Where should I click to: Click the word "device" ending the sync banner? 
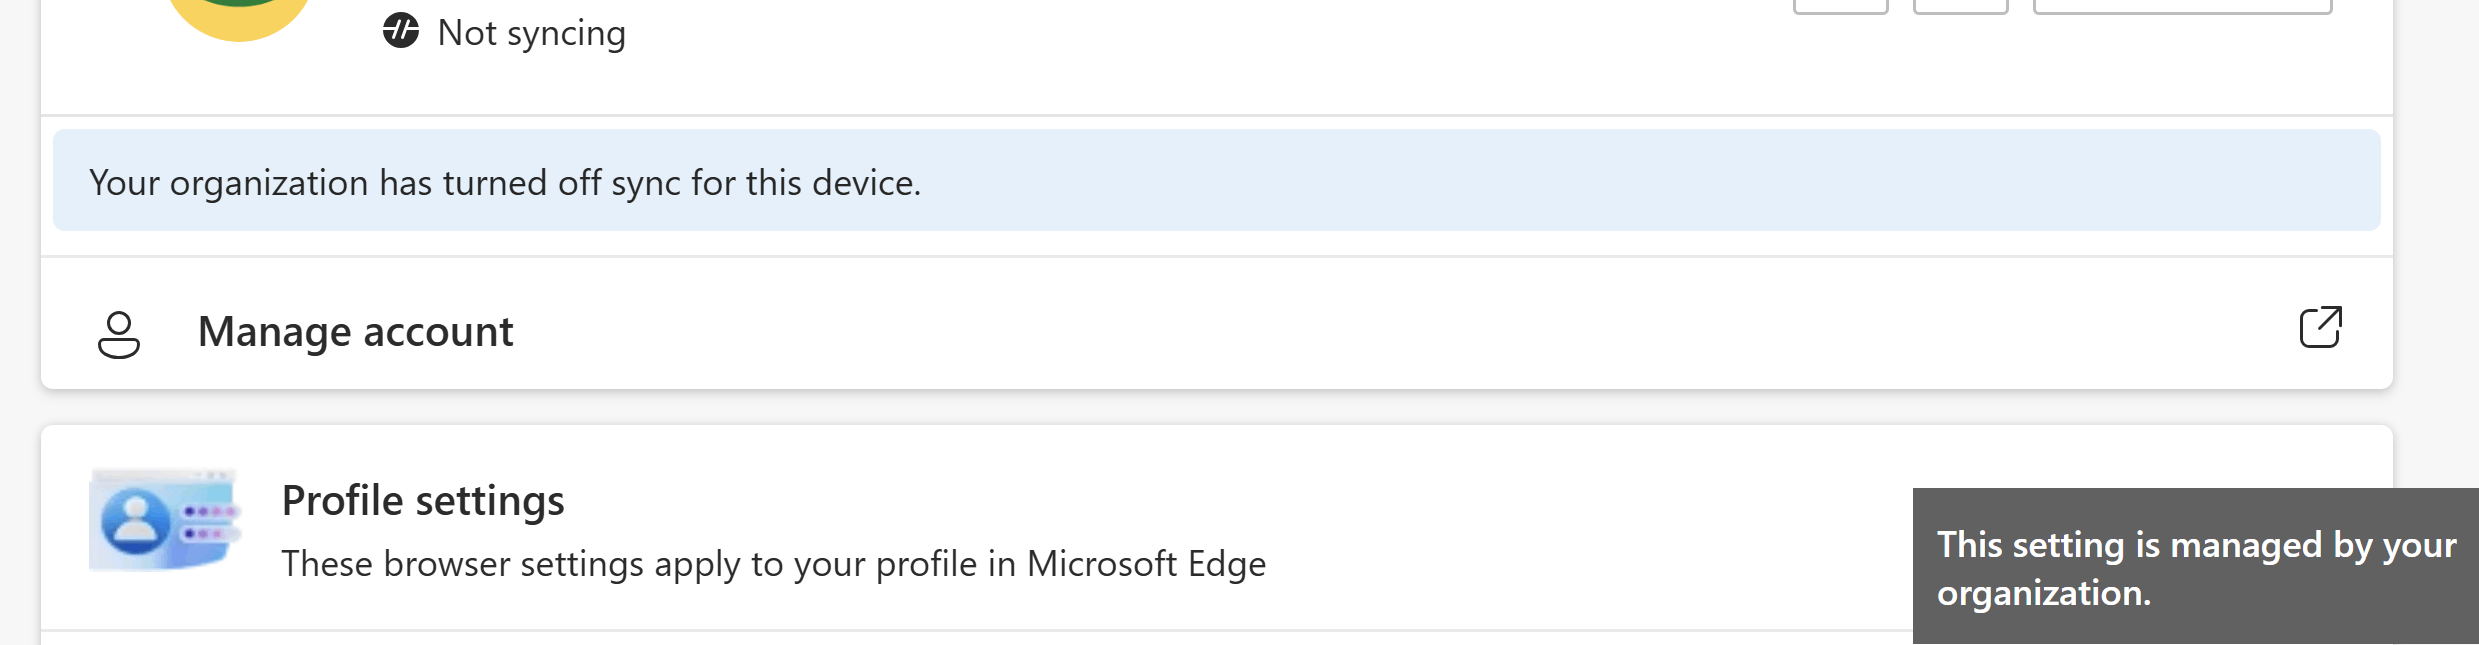point(864,183)
